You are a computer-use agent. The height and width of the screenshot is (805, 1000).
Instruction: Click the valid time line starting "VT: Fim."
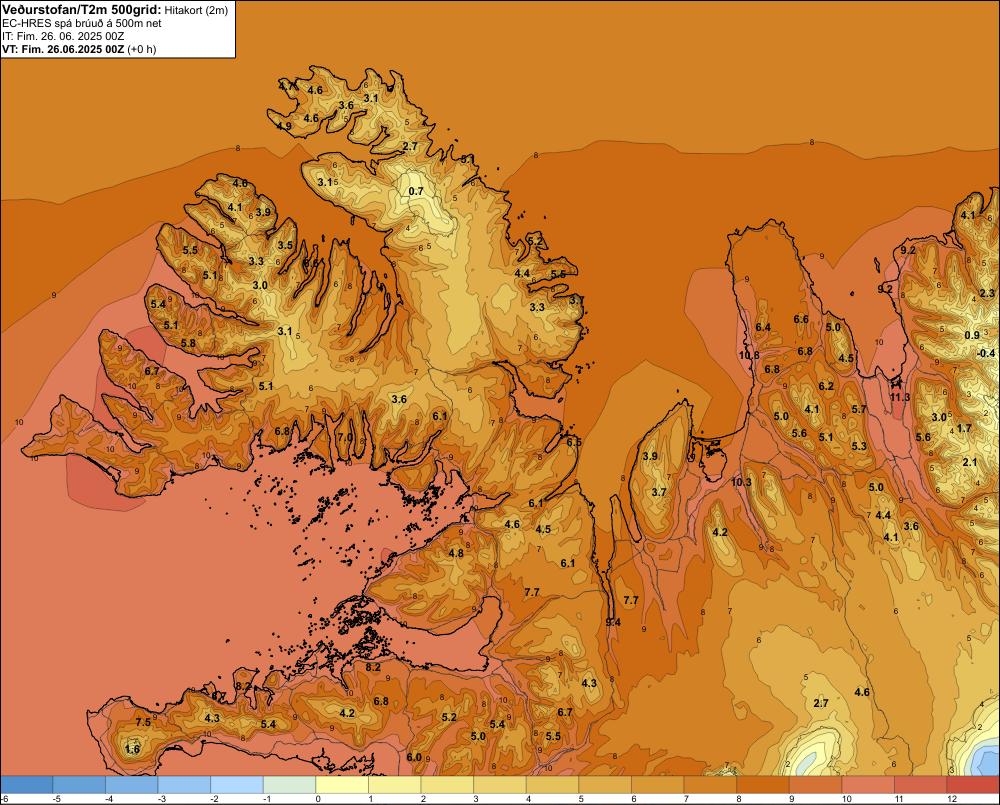coord(63,49)
